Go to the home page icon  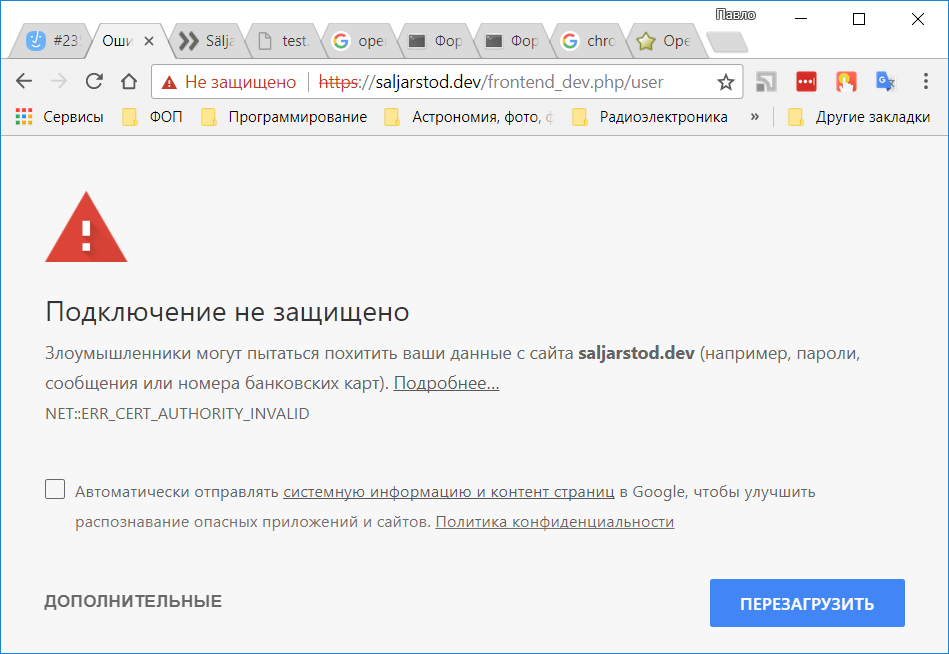click(x=128, y=82)
